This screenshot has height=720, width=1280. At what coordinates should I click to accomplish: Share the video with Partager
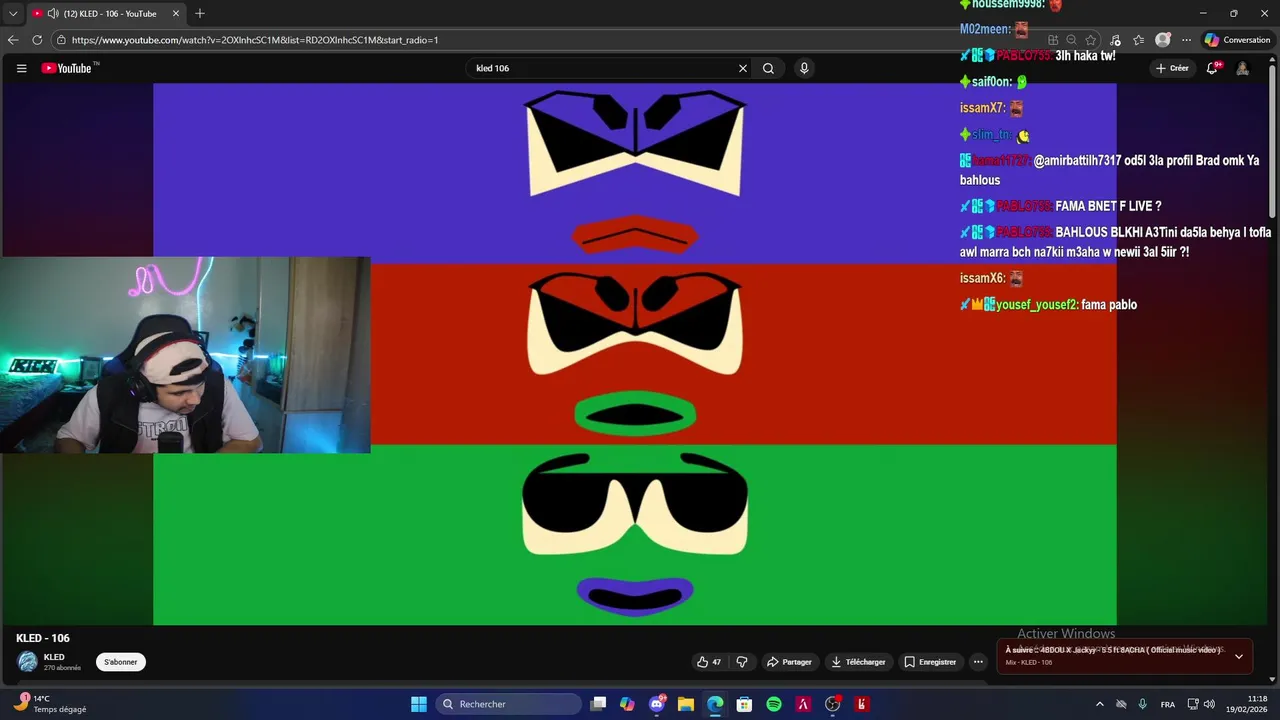point(789,662)
